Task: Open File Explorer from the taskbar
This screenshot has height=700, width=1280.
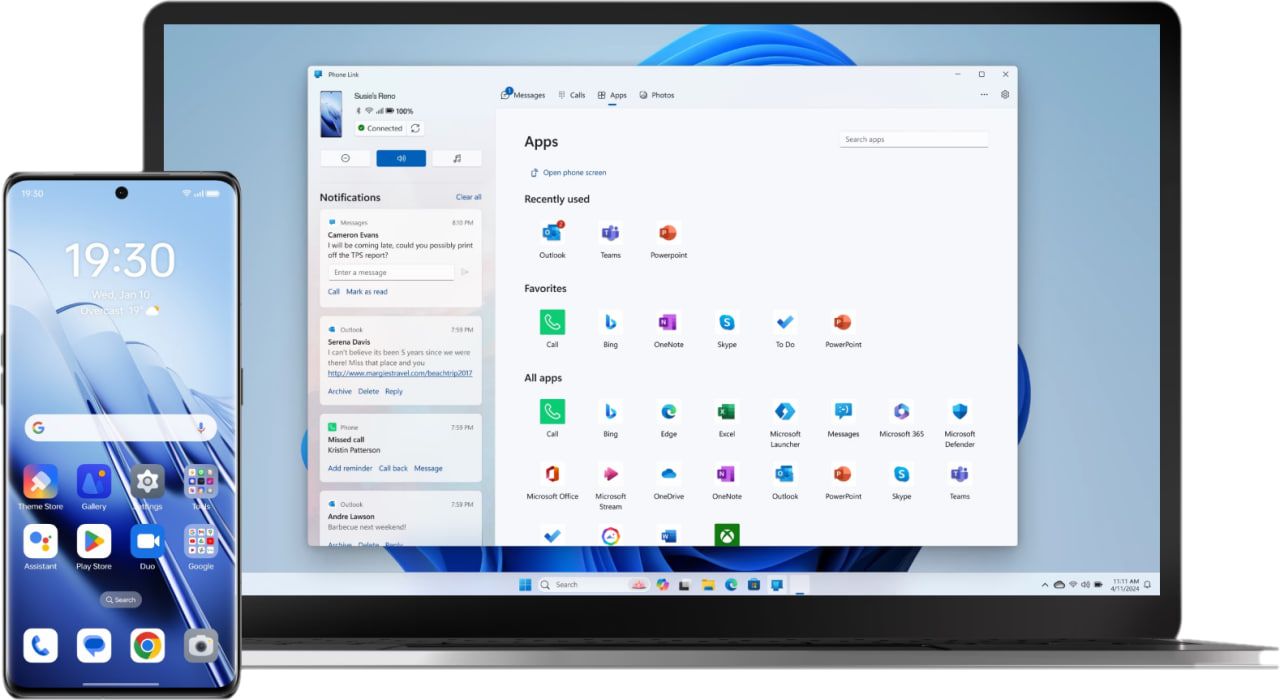Action: click(707, 584)
